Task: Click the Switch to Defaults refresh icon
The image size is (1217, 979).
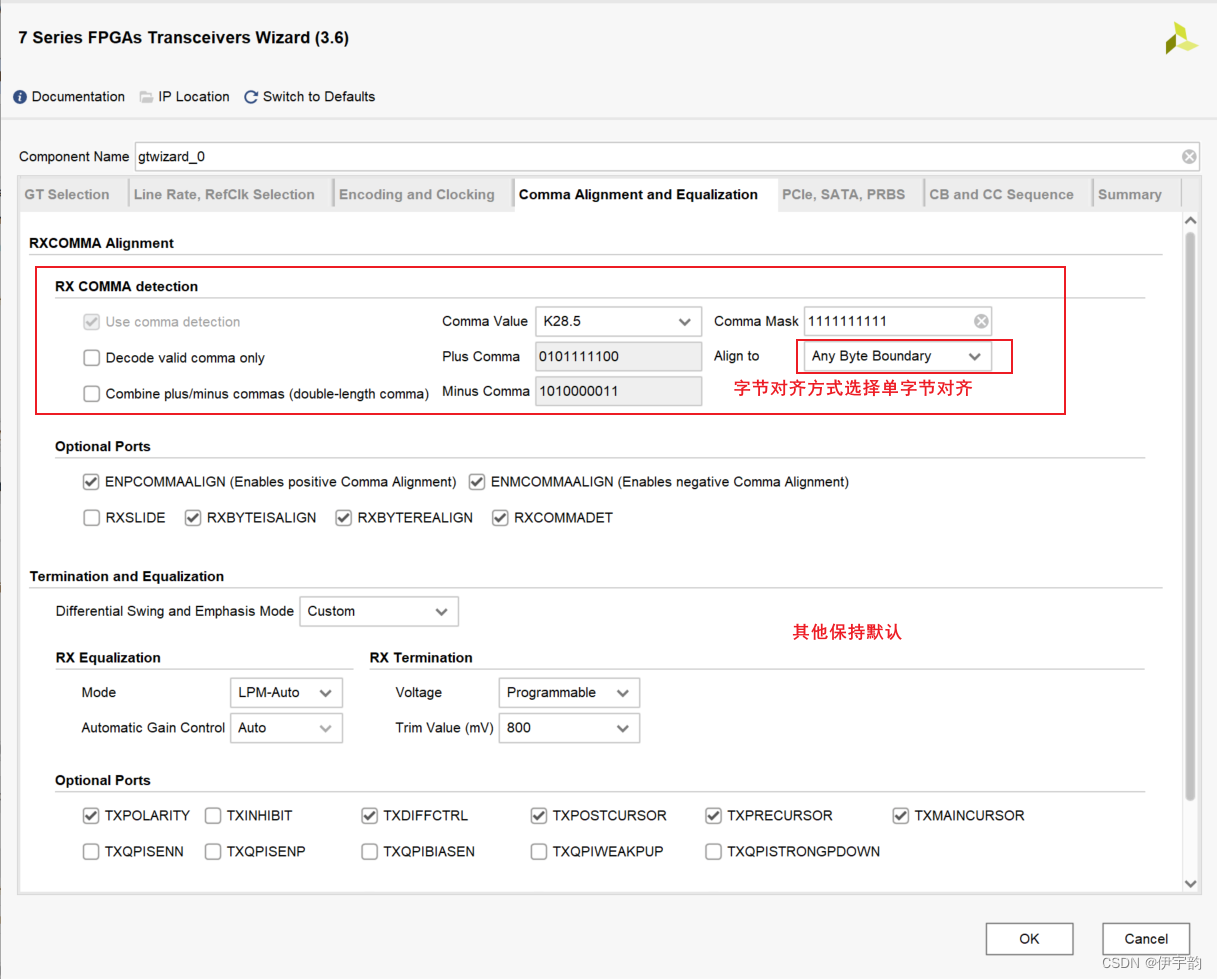Action: [251, 97]
